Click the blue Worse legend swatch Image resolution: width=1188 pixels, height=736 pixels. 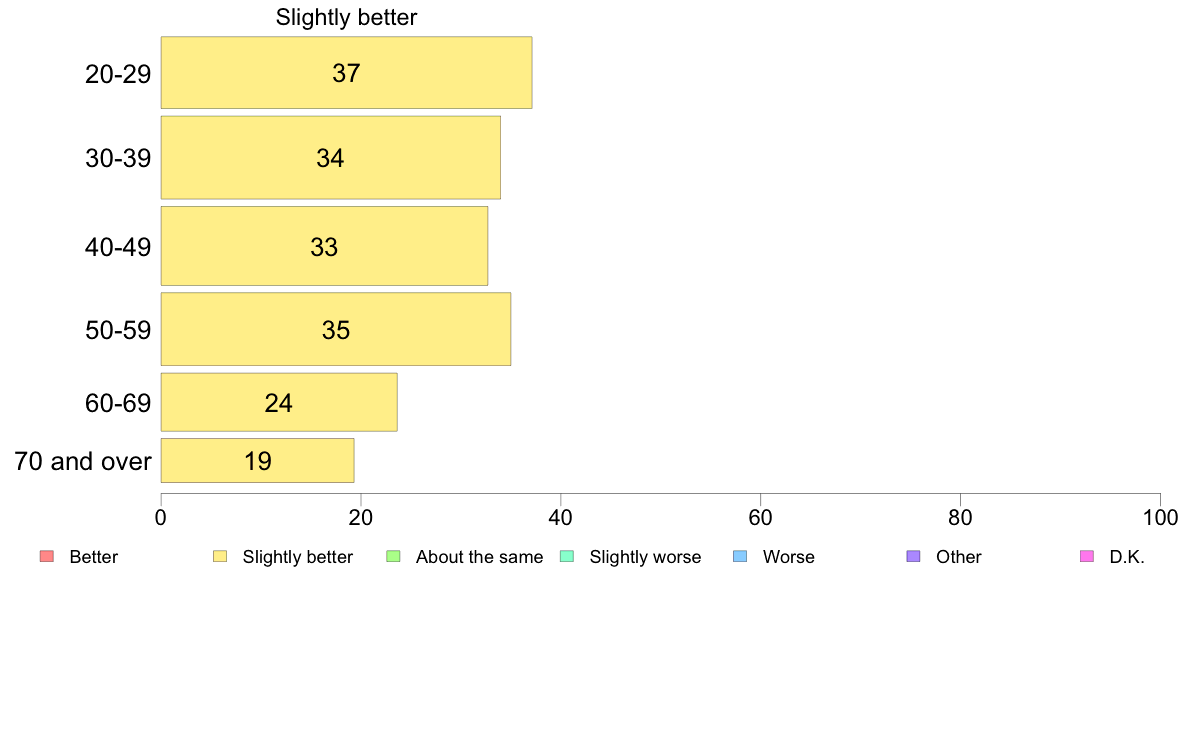tap(740, 557)
